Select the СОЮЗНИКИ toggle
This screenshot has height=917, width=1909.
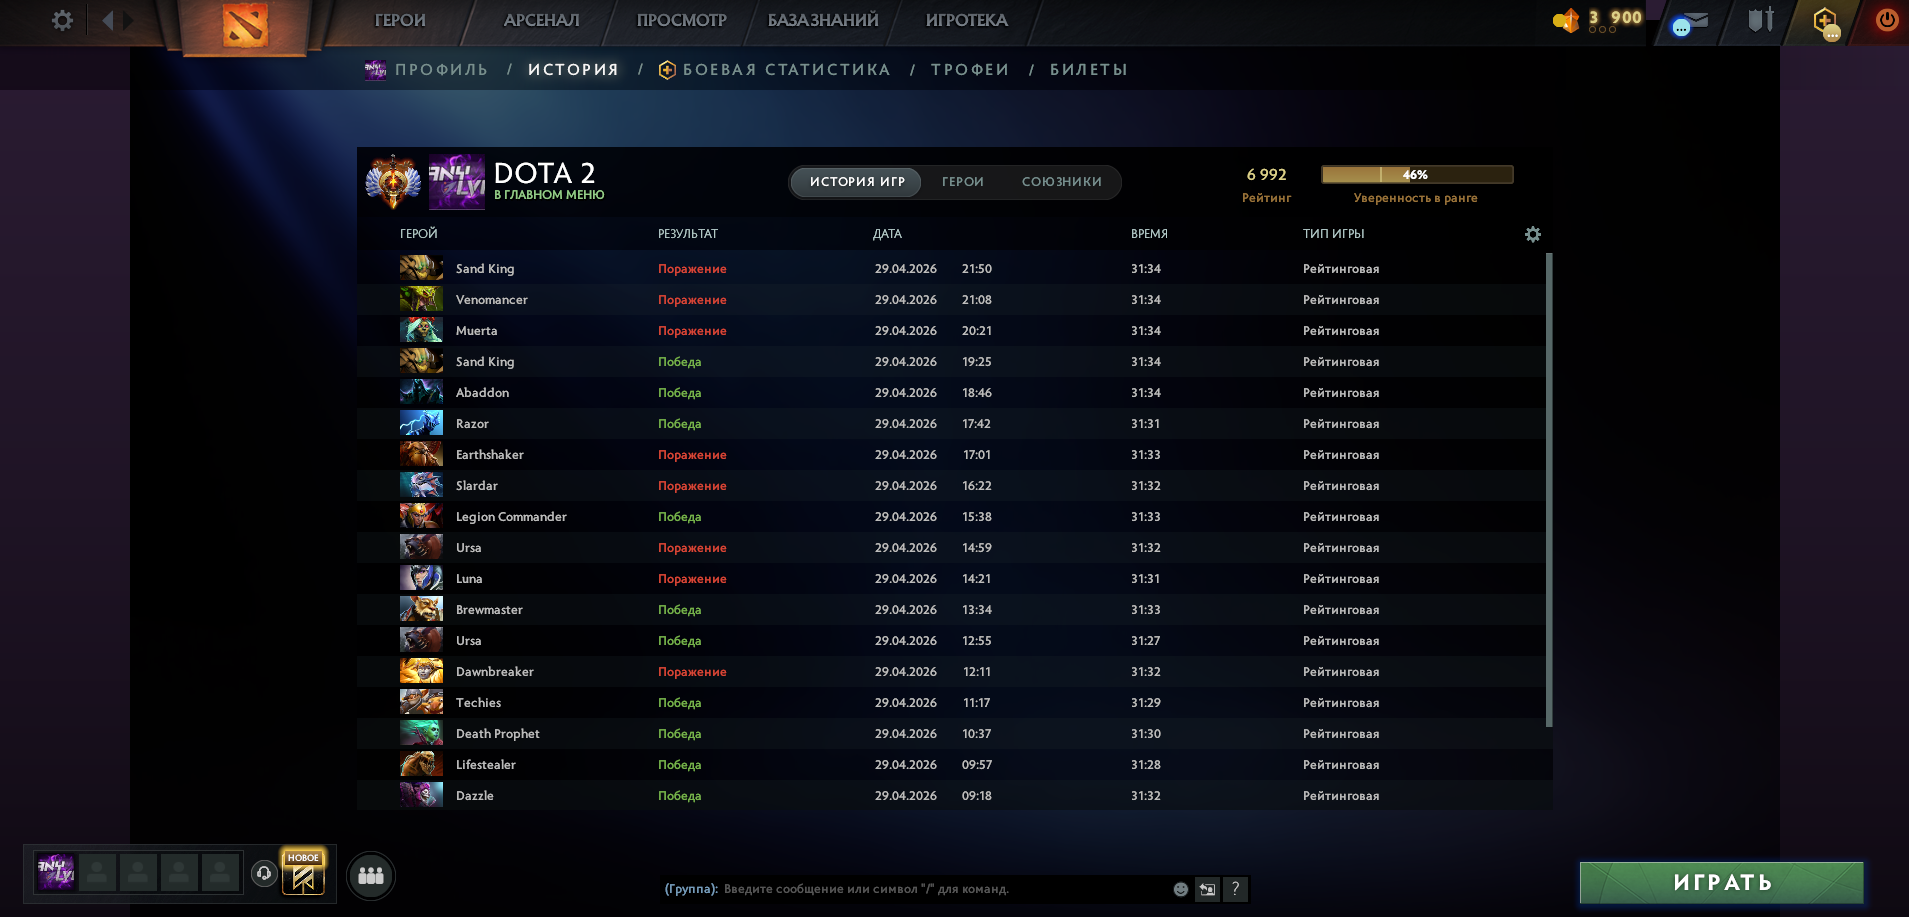pyautogui.click(x=1062, y=182)
